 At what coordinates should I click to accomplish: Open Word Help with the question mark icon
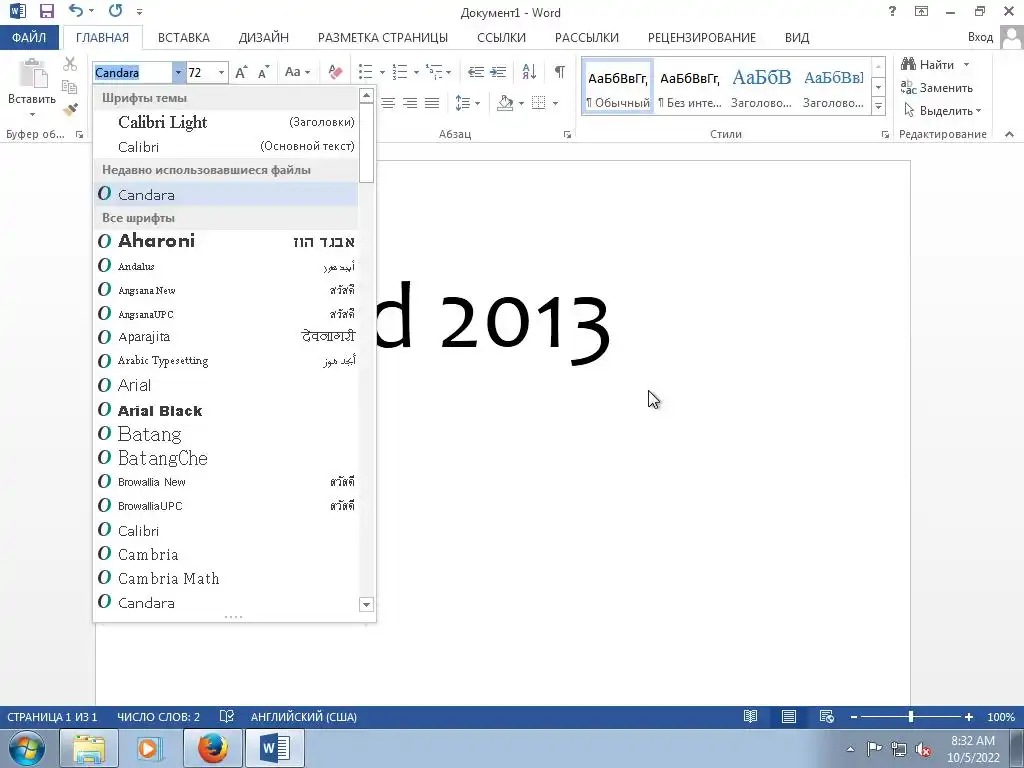(892, 11)
